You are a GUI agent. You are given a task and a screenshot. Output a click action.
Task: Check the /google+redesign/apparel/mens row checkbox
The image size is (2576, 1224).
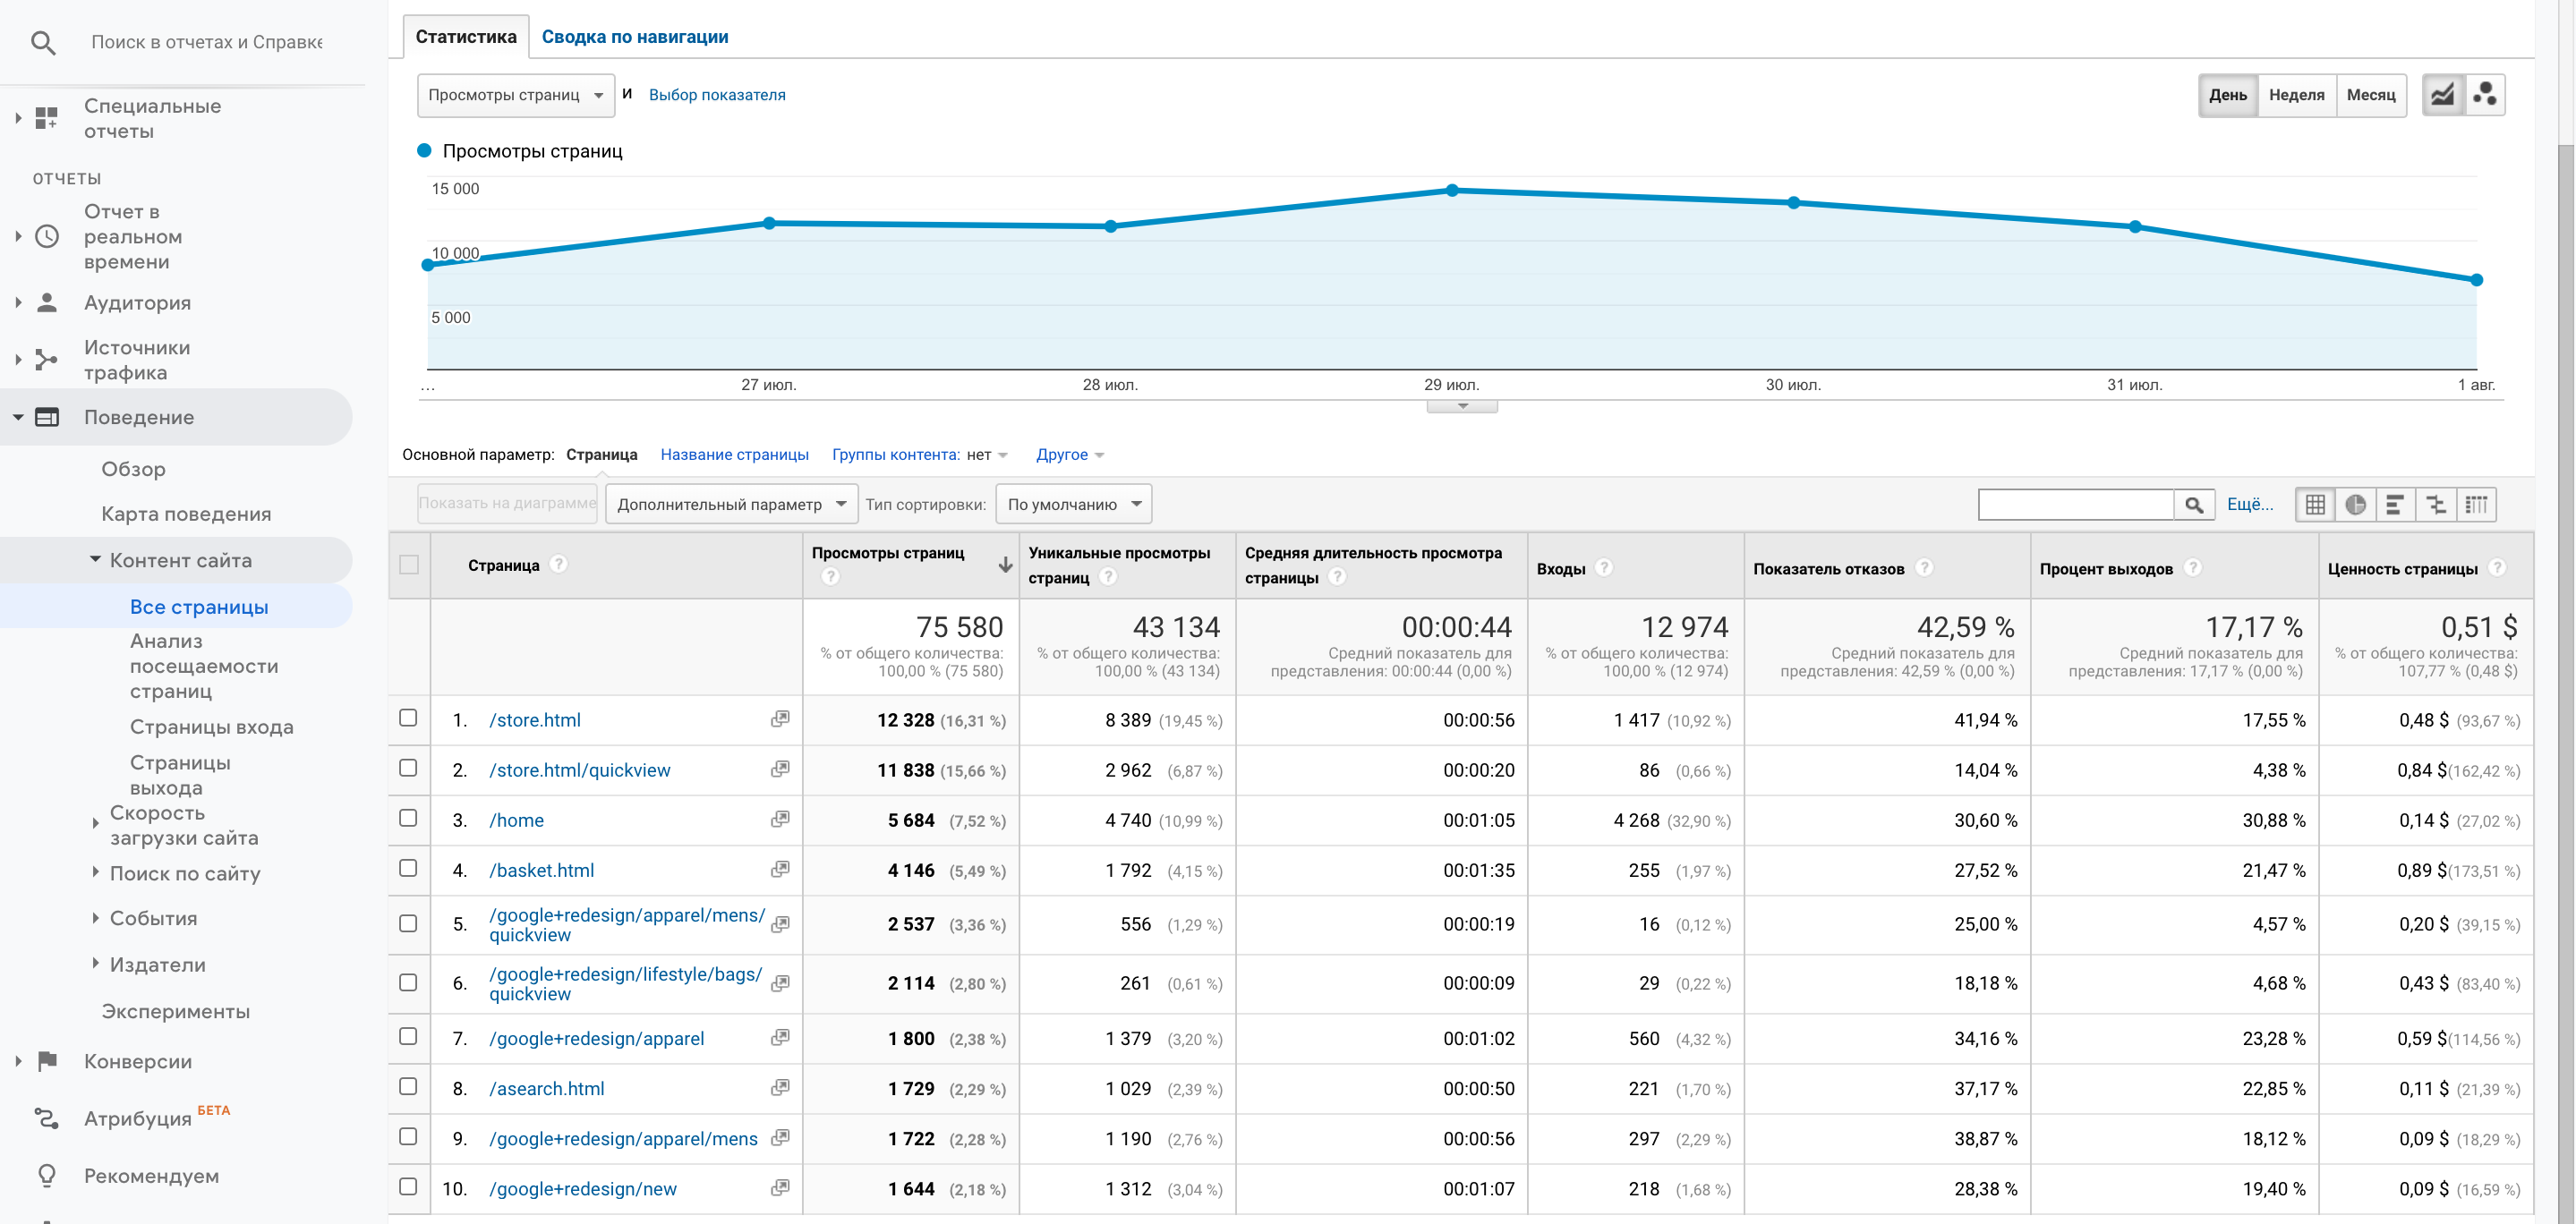click(408, 1136)
